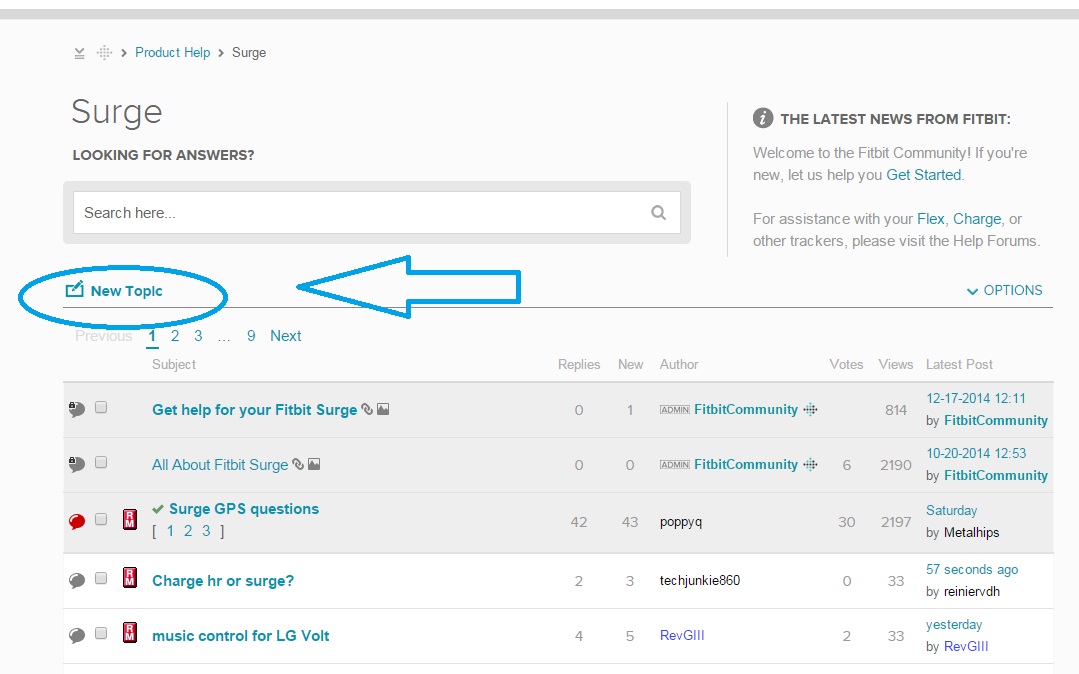Select the checkbox for Surge GPS questions
This screenshot has width=1079, height=674.
point(101,520)
